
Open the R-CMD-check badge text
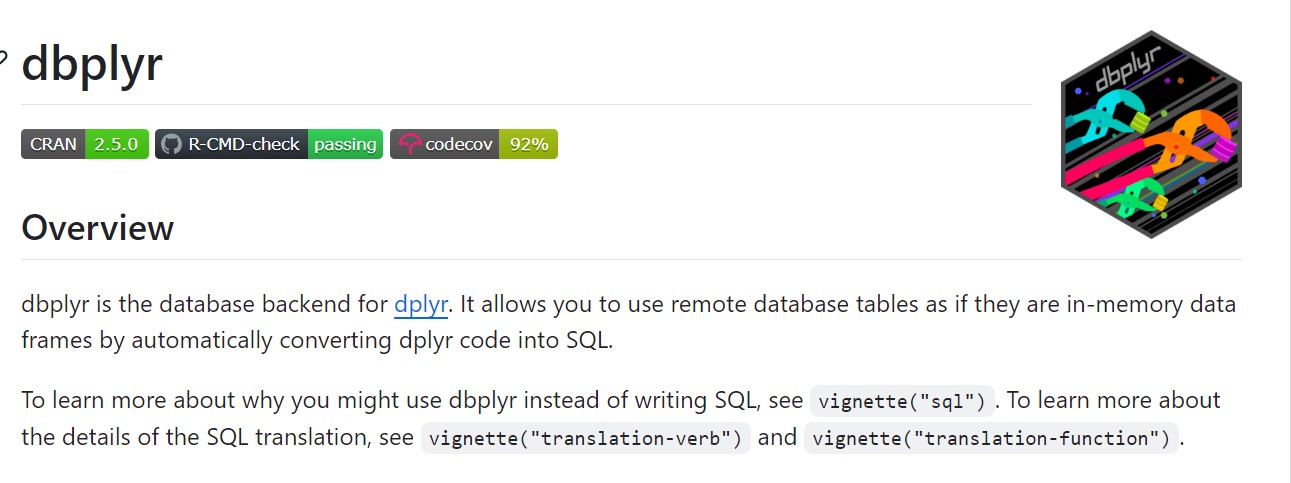tap(244, 144)
